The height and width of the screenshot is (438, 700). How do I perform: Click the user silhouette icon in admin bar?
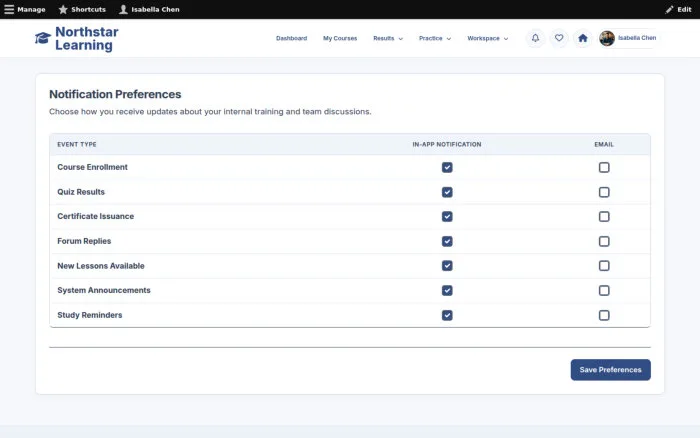[x=123, y=9]
